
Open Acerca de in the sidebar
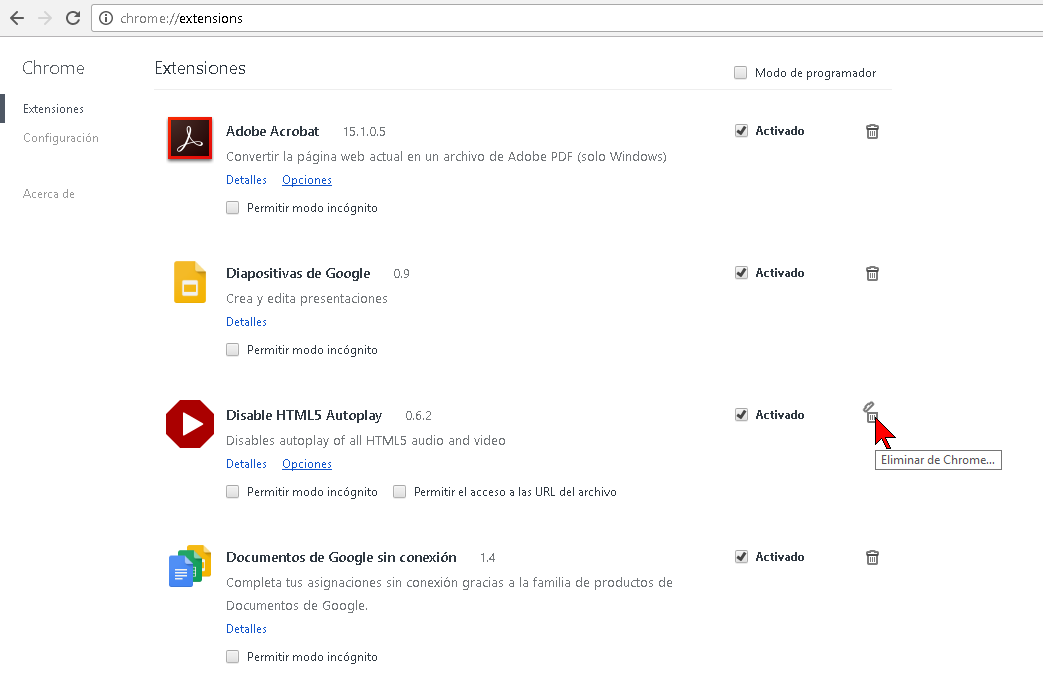pos(49,194)
